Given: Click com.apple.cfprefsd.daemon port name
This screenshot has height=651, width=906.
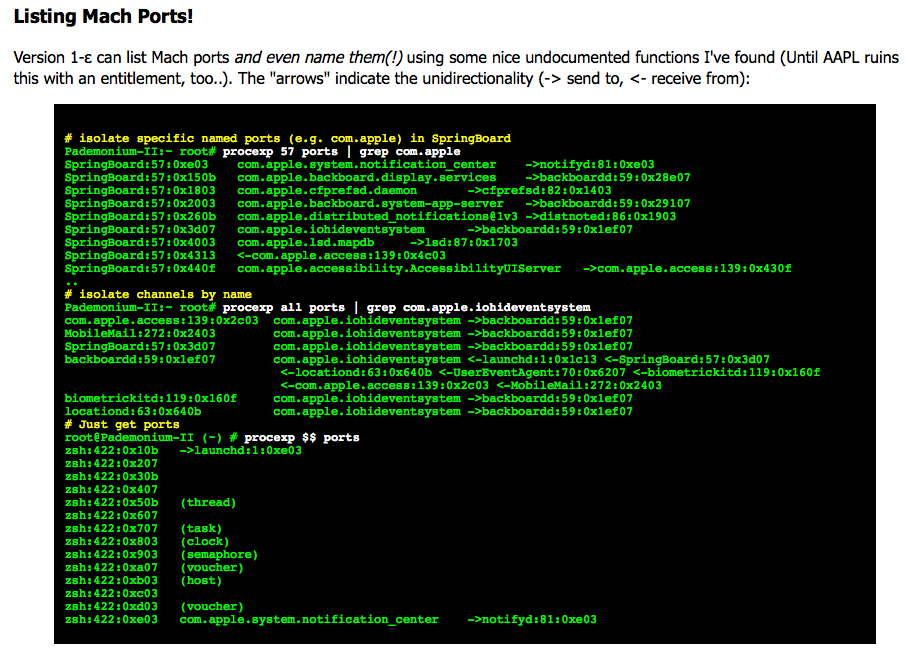Looking at the screenshot, I should click(x=326, y=191).
